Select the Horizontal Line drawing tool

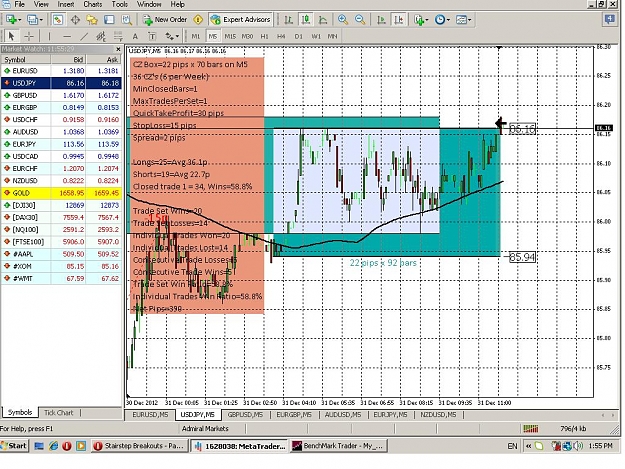67,36
